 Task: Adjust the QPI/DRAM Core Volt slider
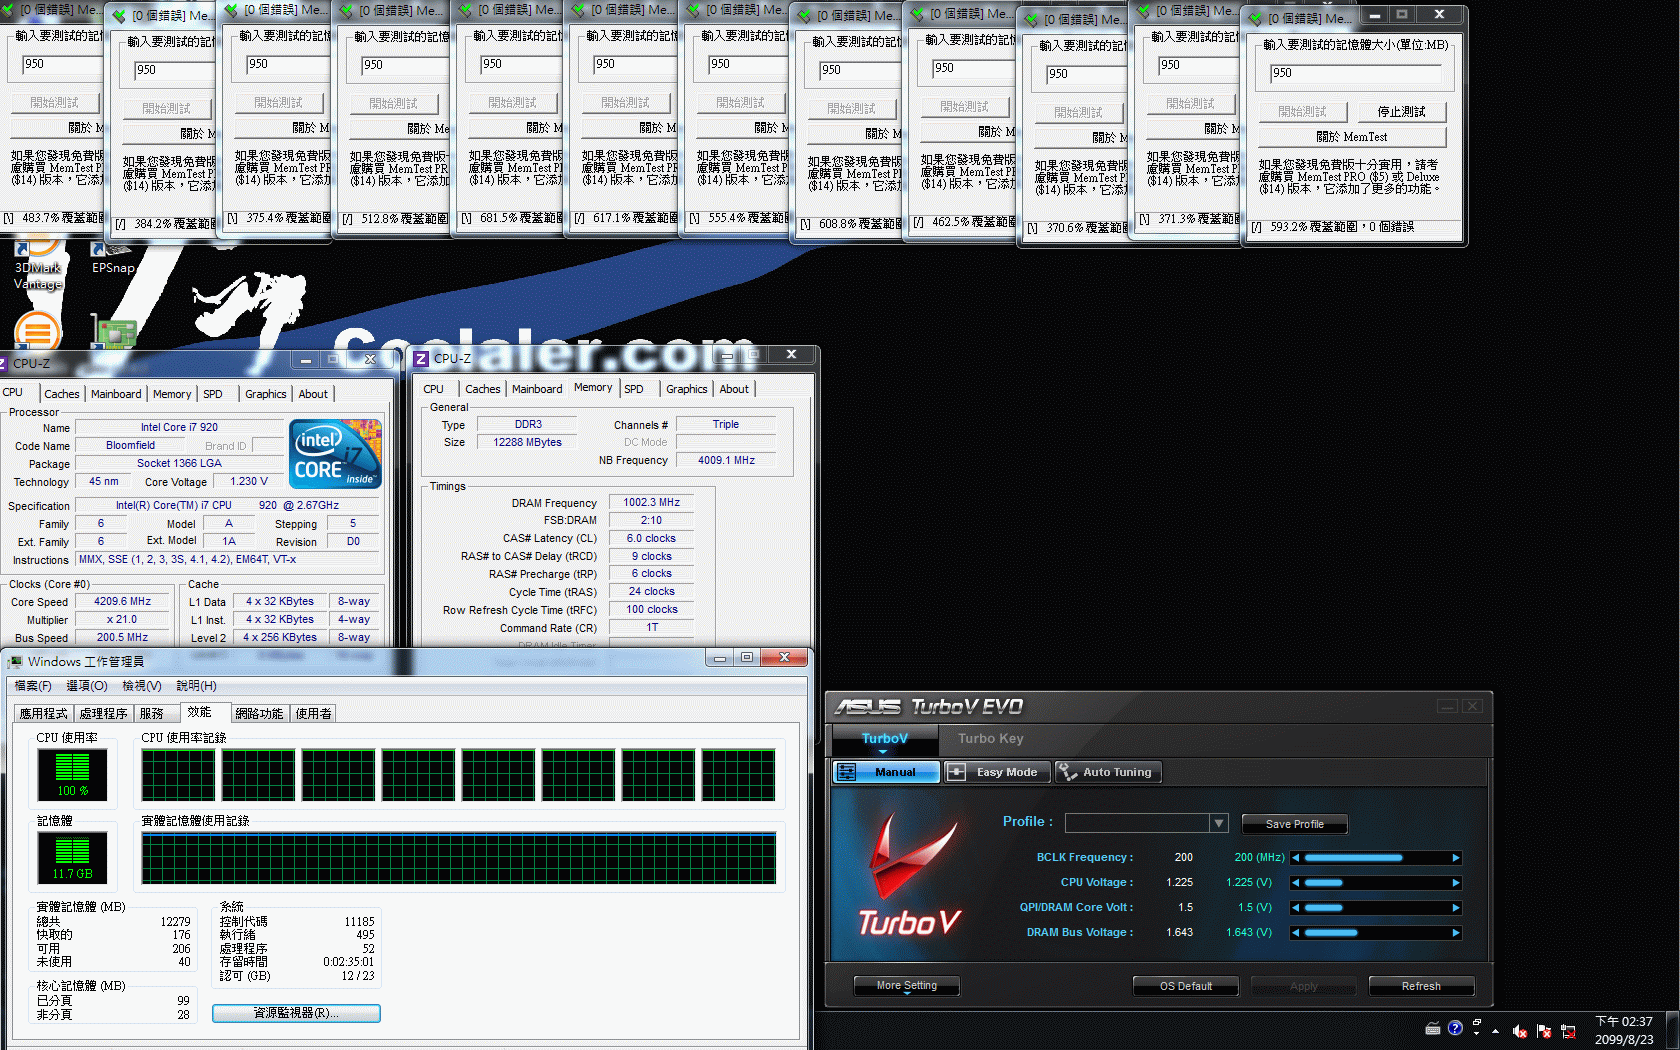1376,908
